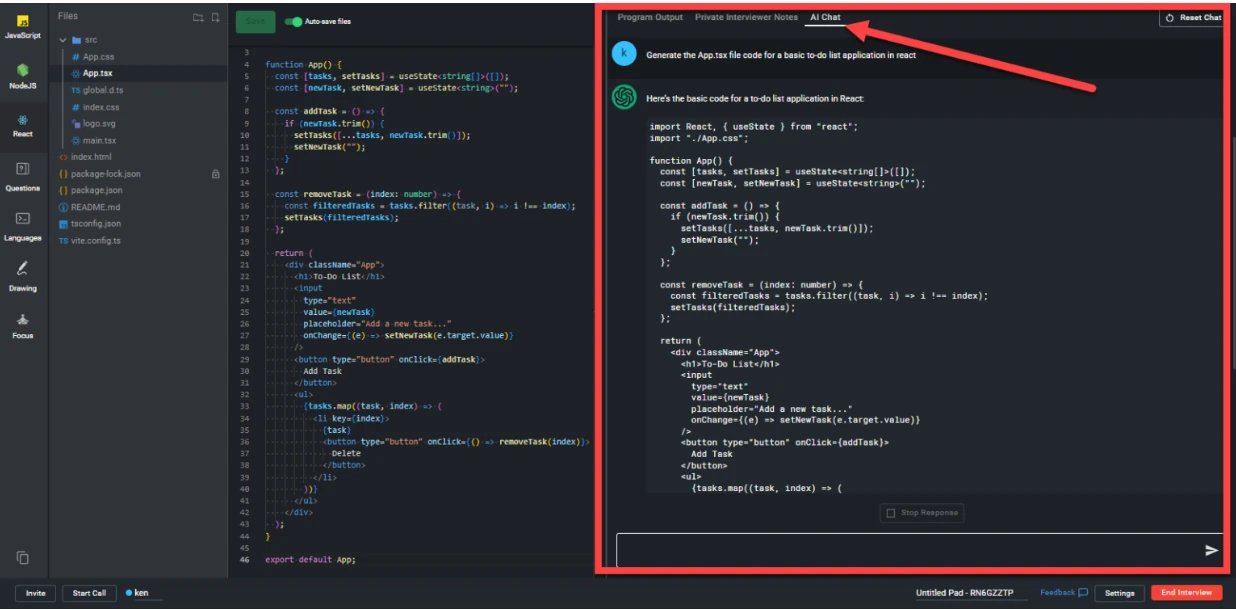
Task: Open the Questions panel
Action: click(23, 176)
